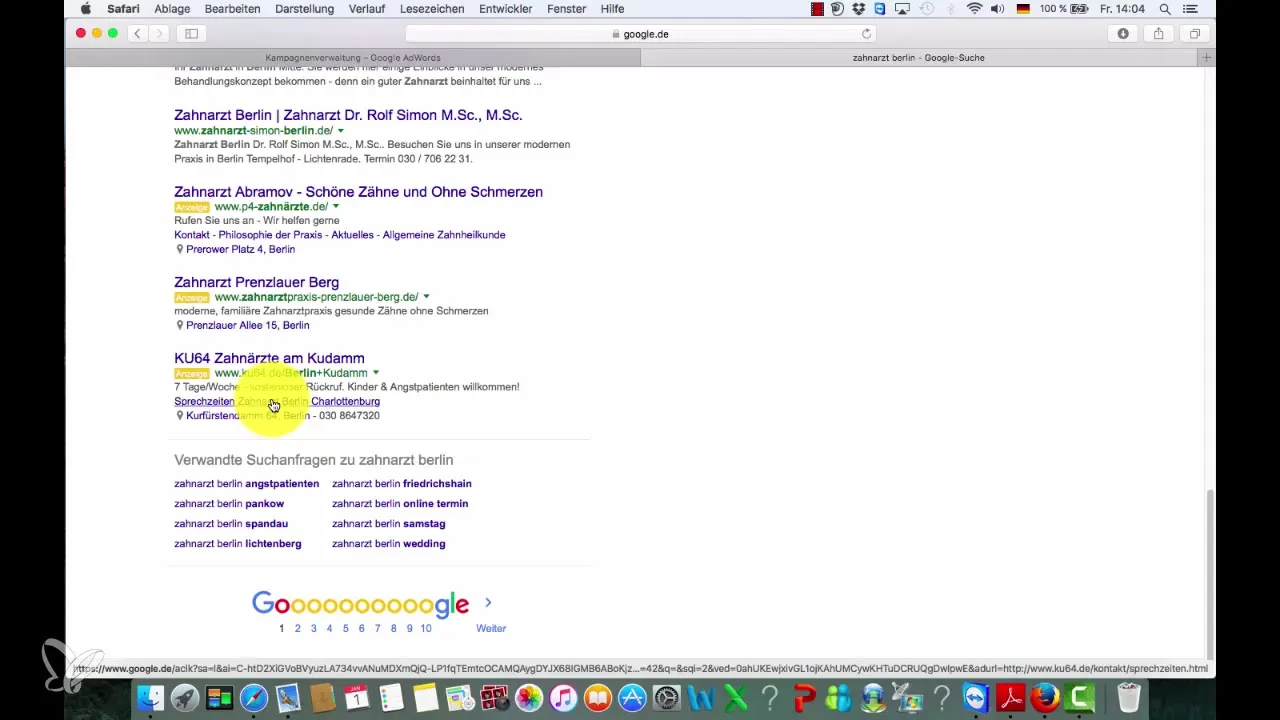Open Finder from the Dock
This screenshot has height=720, width=1280.
tap(150, 697)
